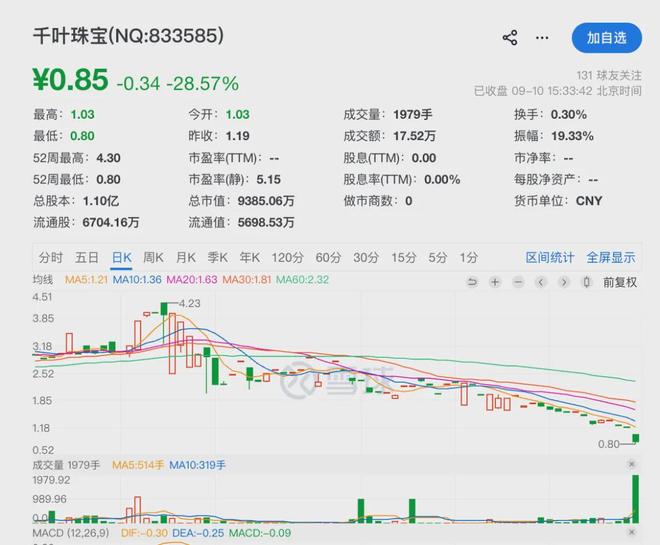Switch to 120分 chart interval
The image size is (660, 545).
click(x=287, y=257)
